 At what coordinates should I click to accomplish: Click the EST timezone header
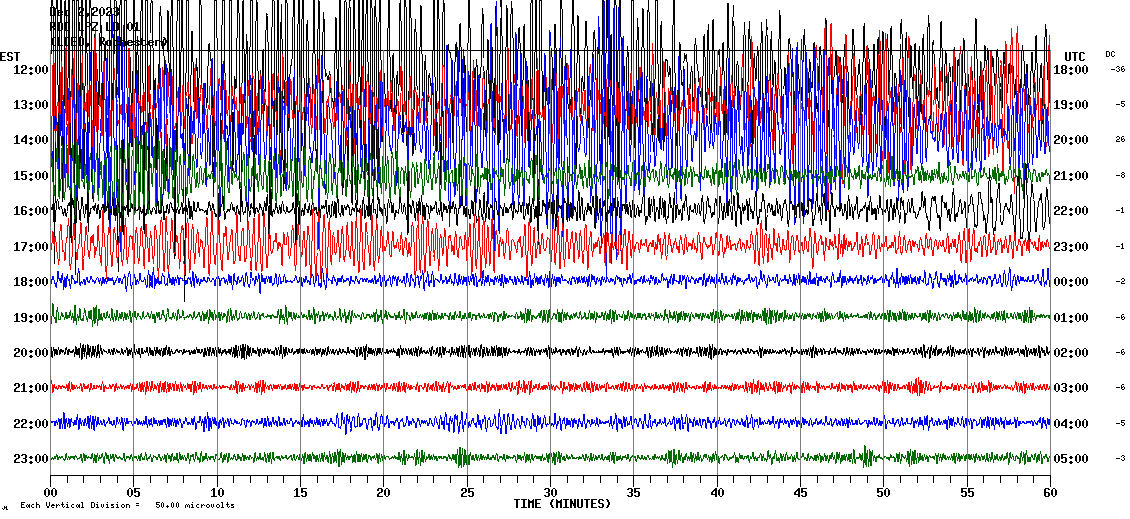10,56
